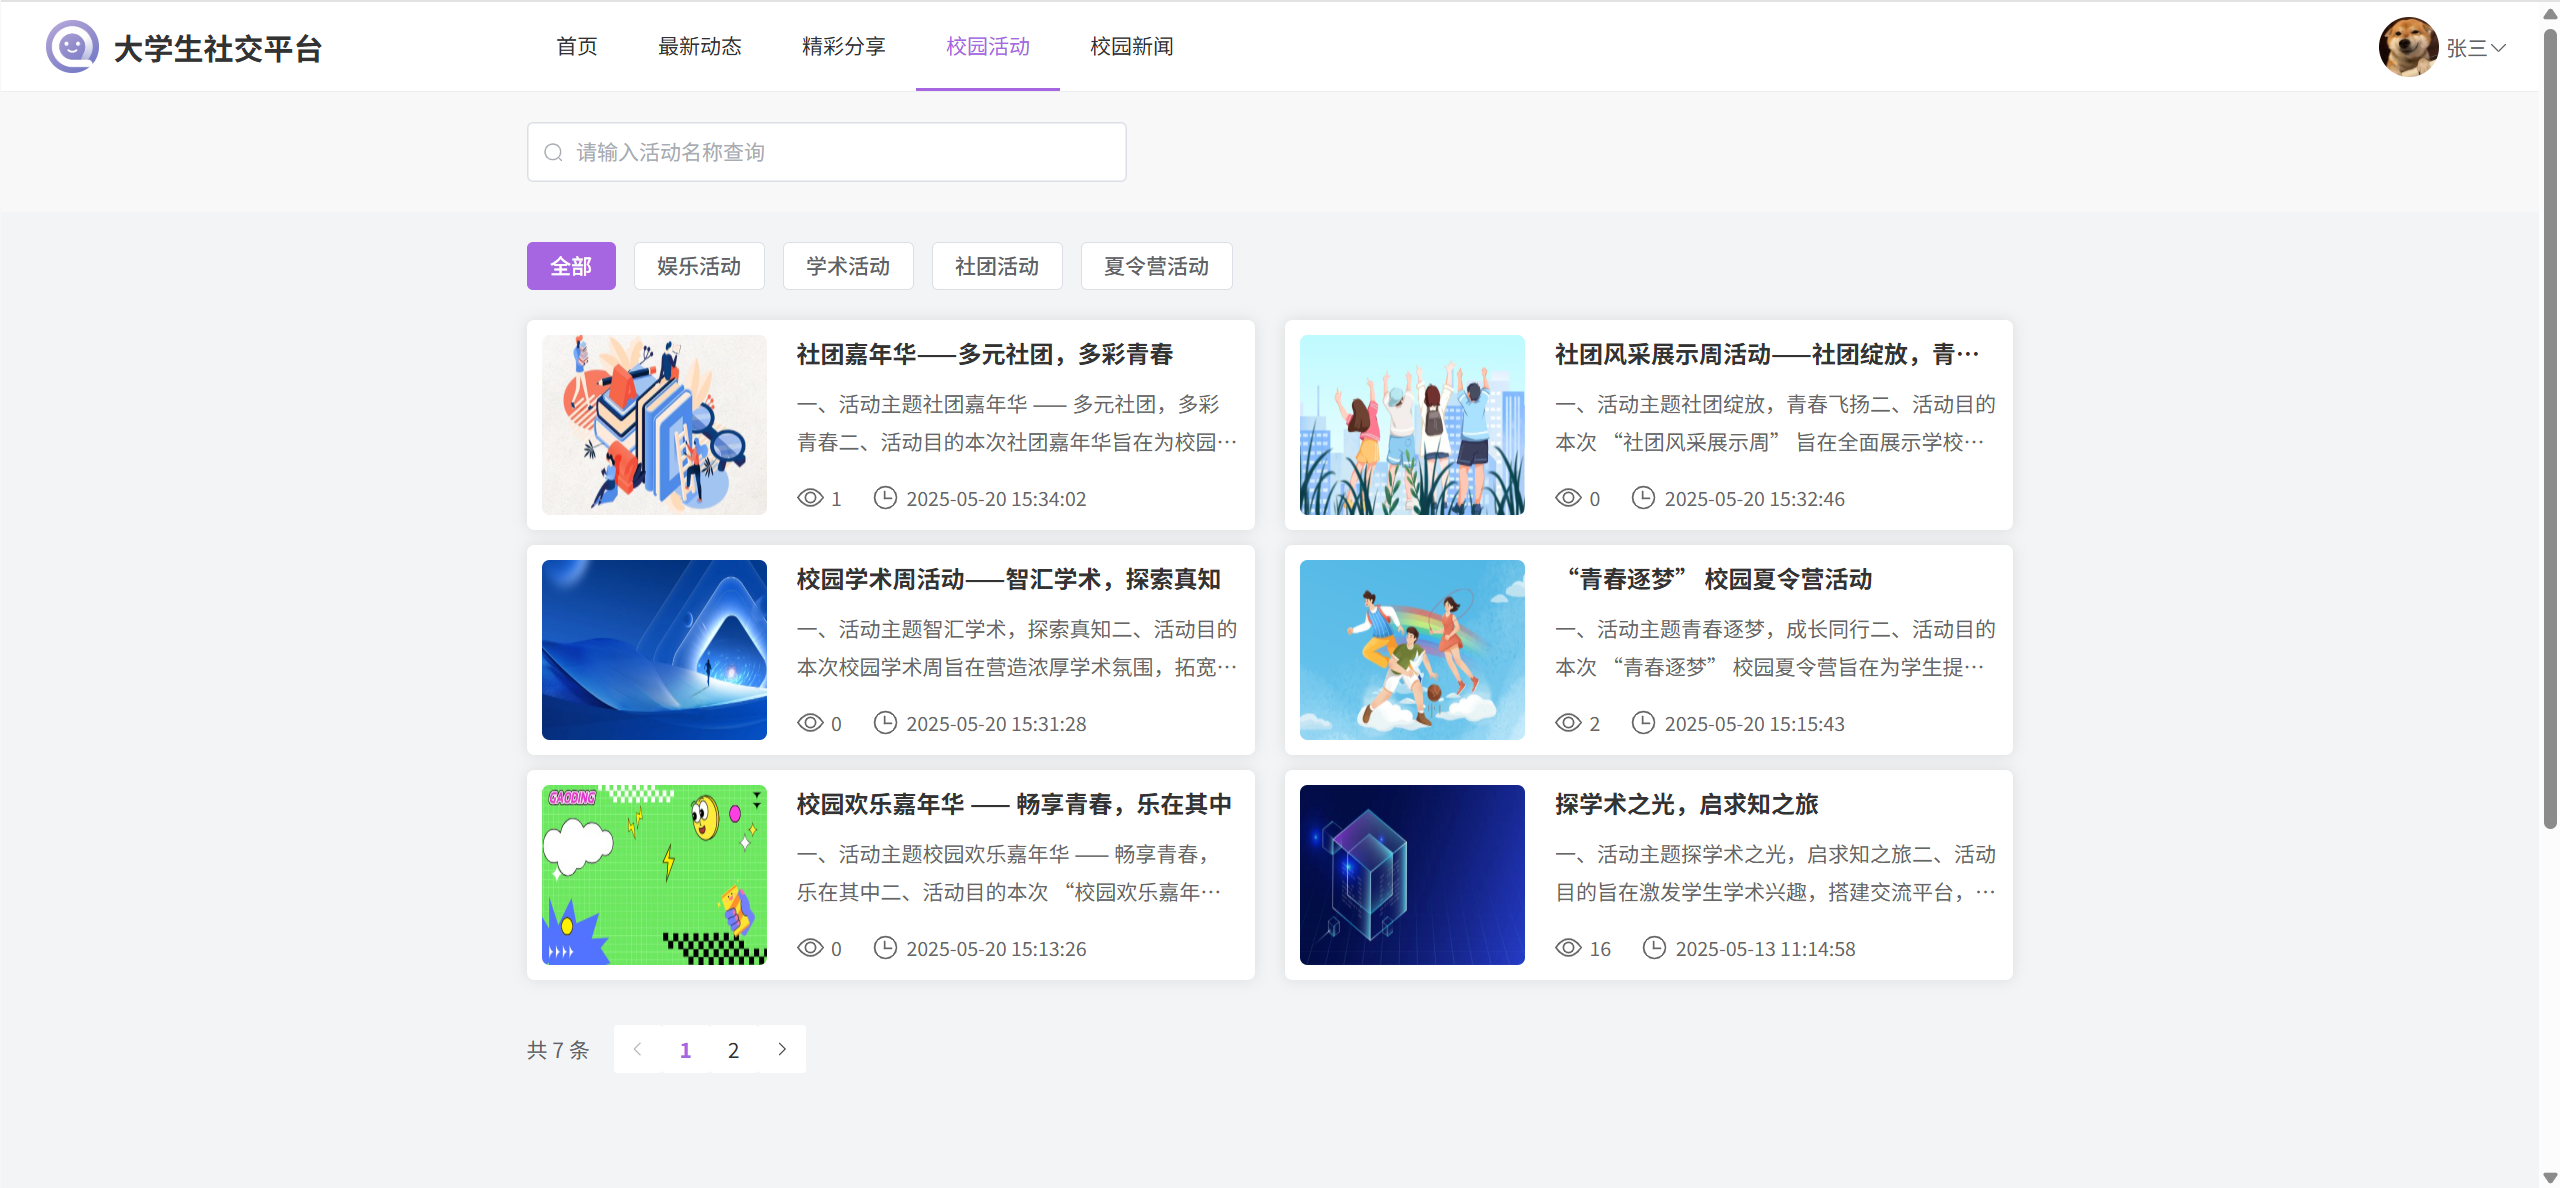Go to pagination page 2
Image resolution: width=2560 pixels, height=1188 pixels.
coord(733,1050)
